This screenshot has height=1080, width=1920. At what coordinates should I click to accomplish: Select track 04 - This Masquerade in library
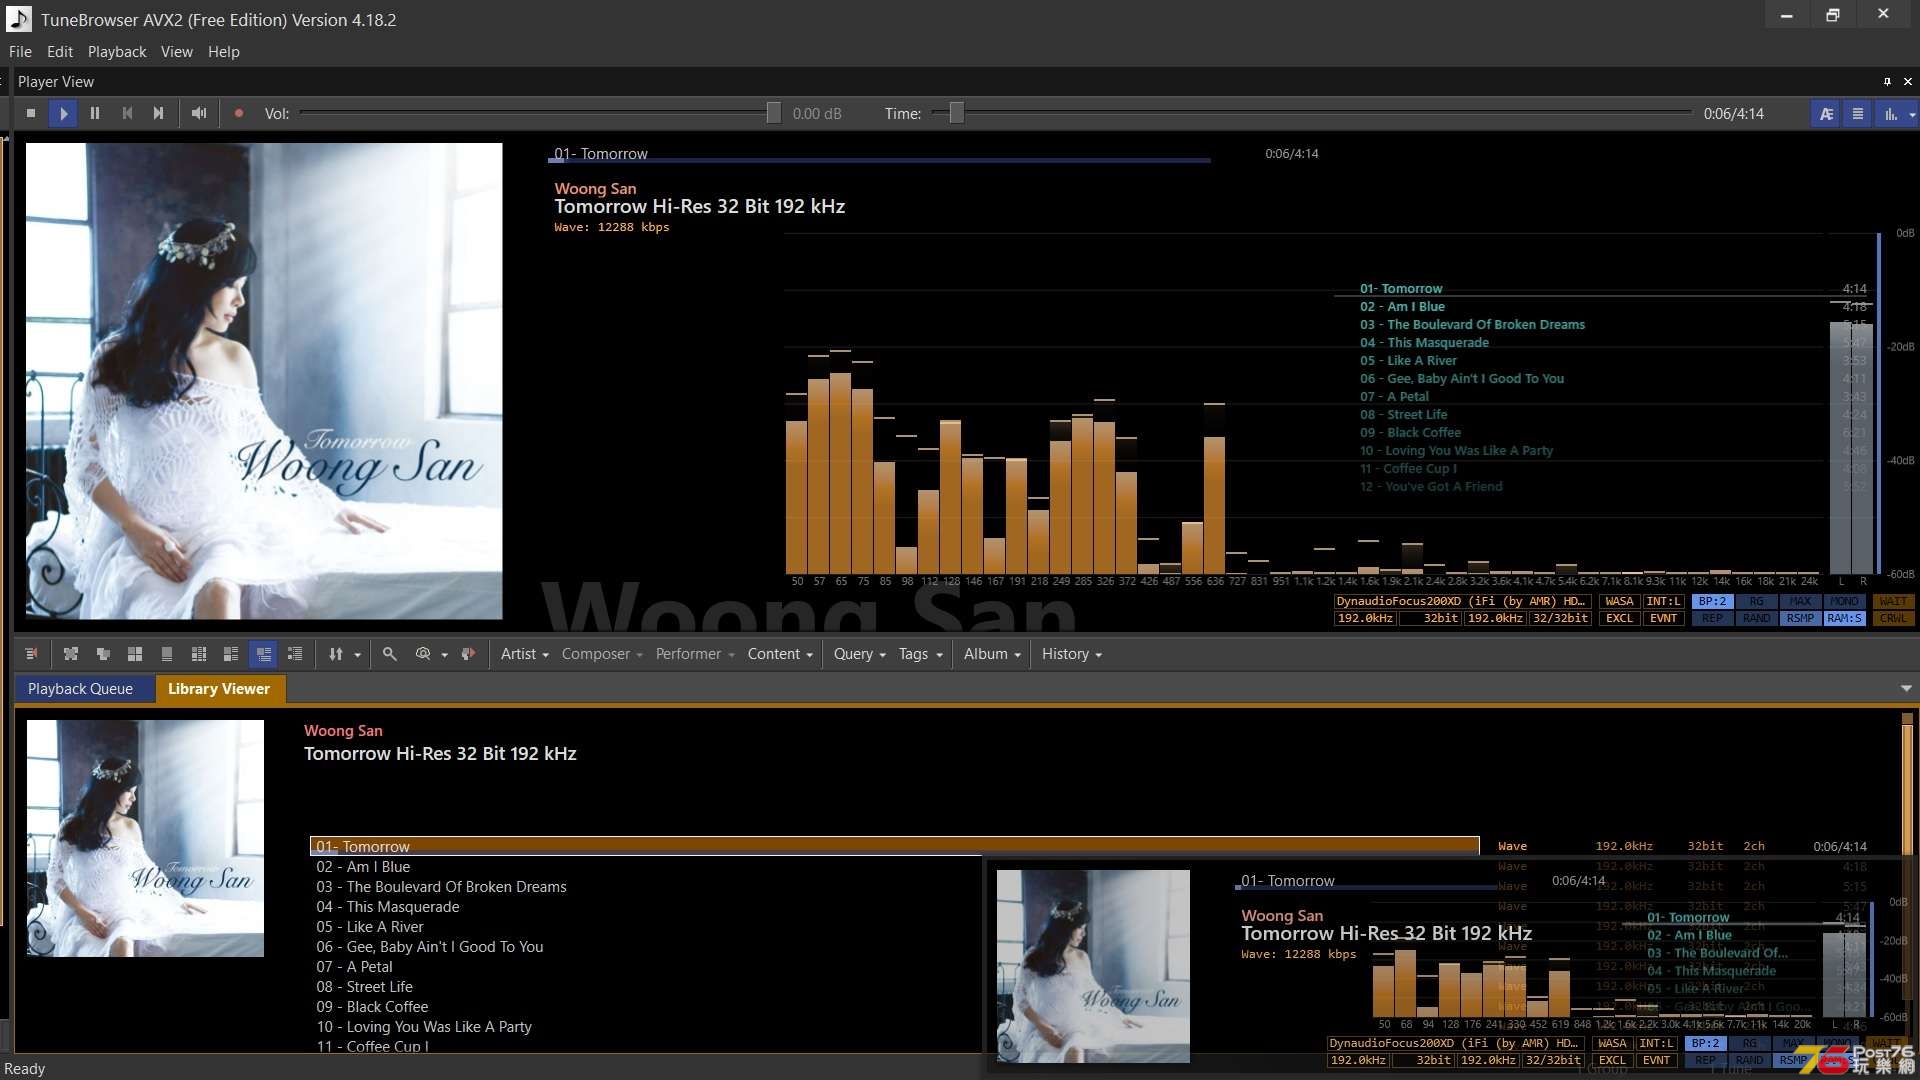coord(388,907)
